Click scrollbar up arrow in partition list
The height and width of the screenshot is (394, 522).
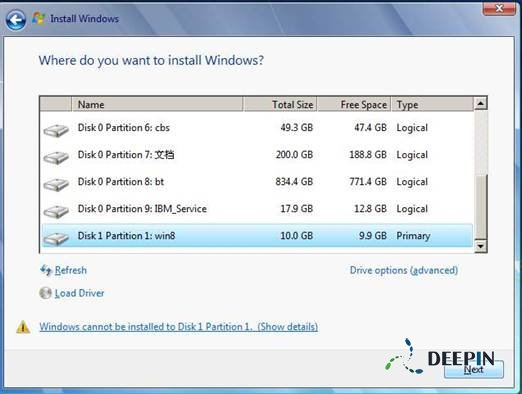(x=480, y=103)
